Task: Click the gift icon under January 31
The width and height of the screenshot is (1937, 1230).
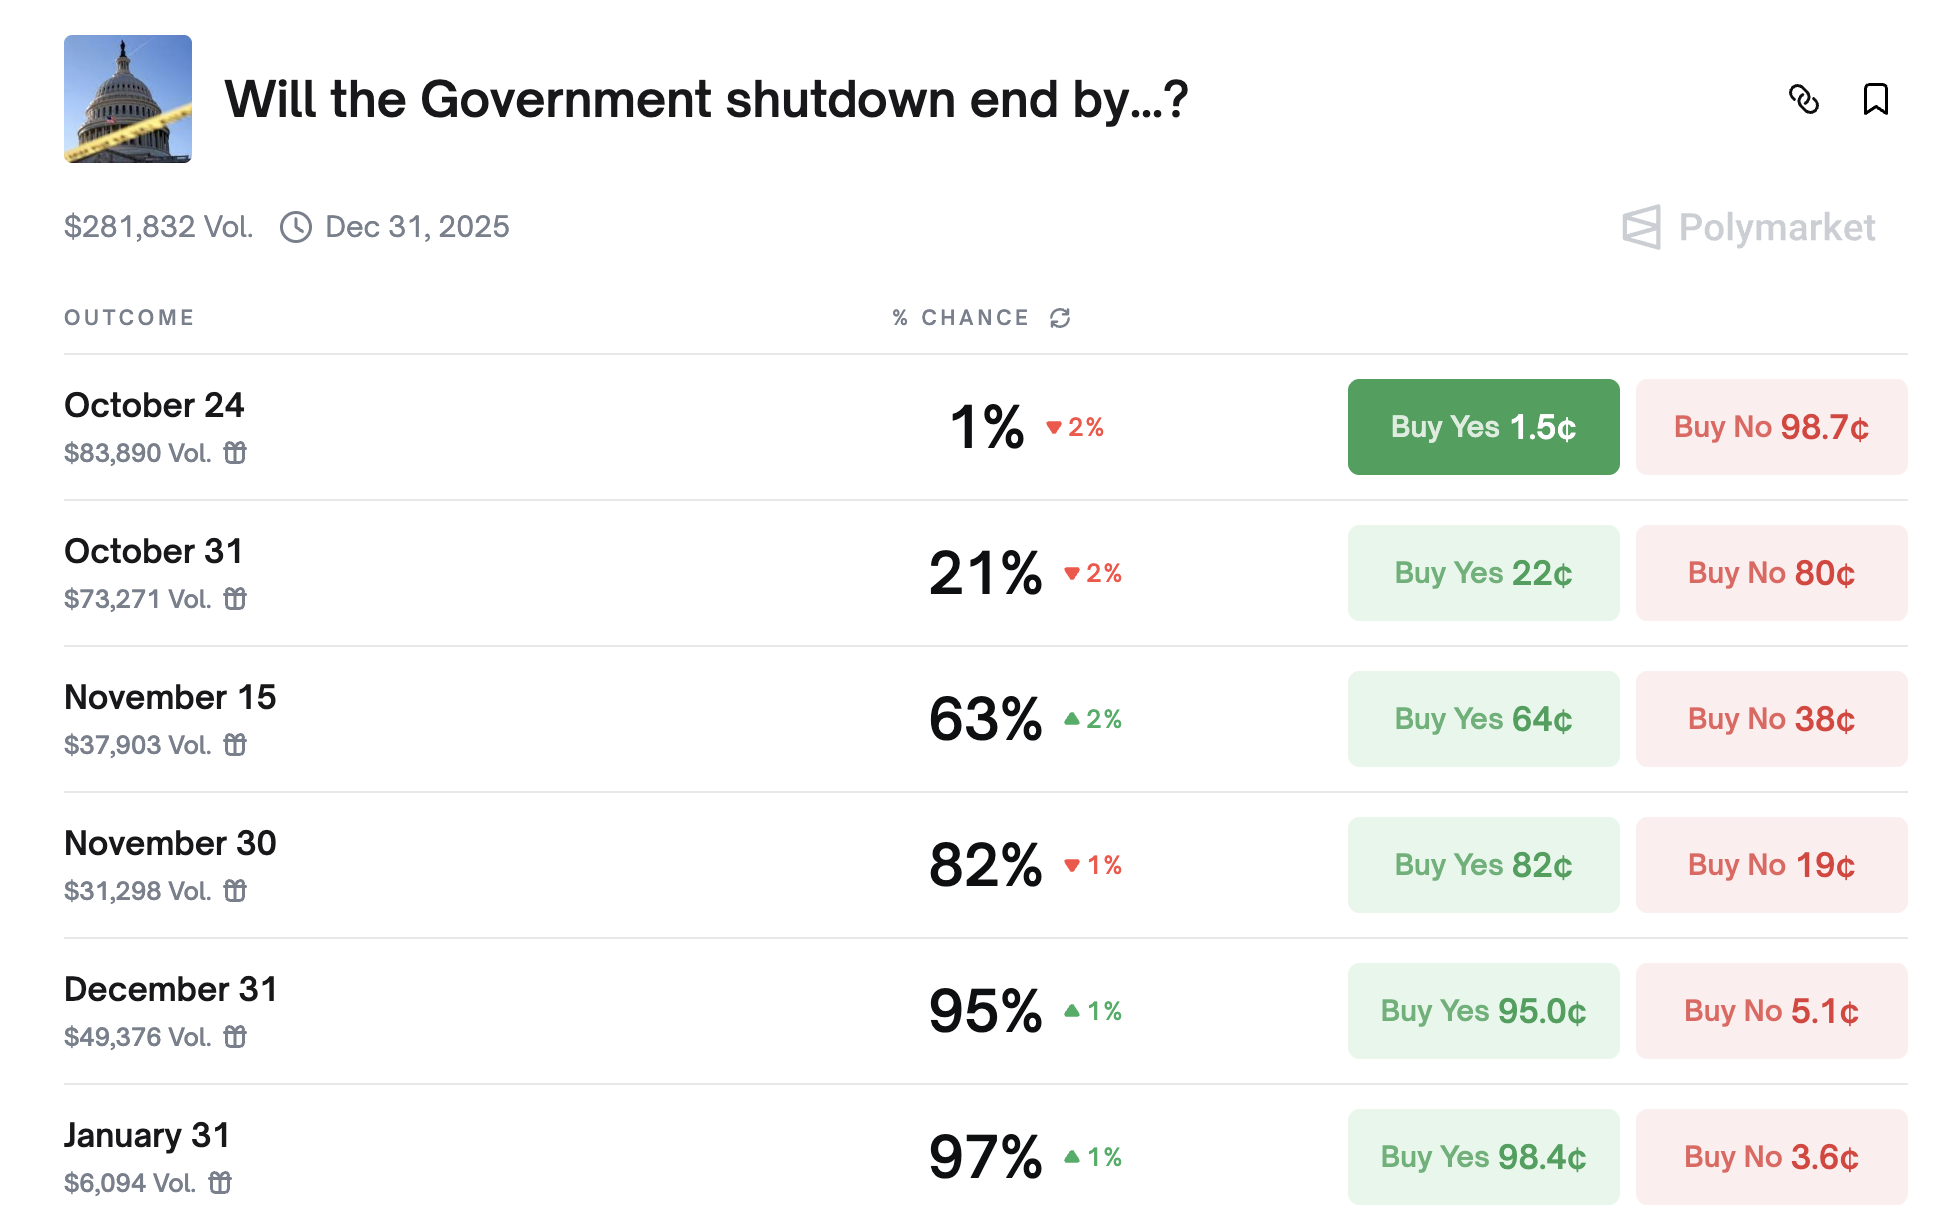Action: [x=220, y=1183]
